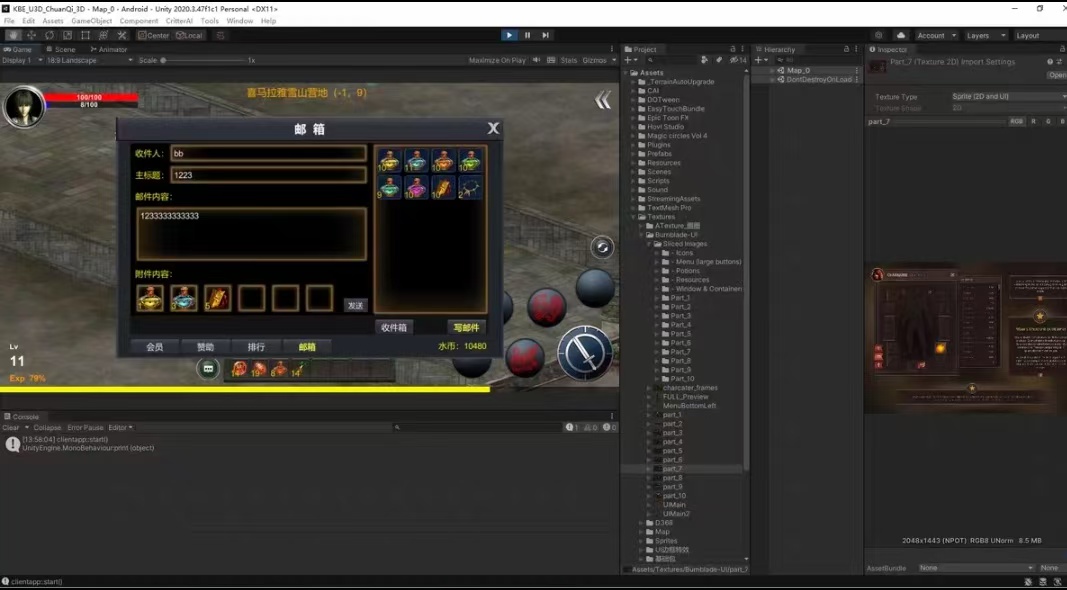This screenshot has height=590, width=1067.
Task: Toggle Mute Audio in Game view
Action: (536, 61)
